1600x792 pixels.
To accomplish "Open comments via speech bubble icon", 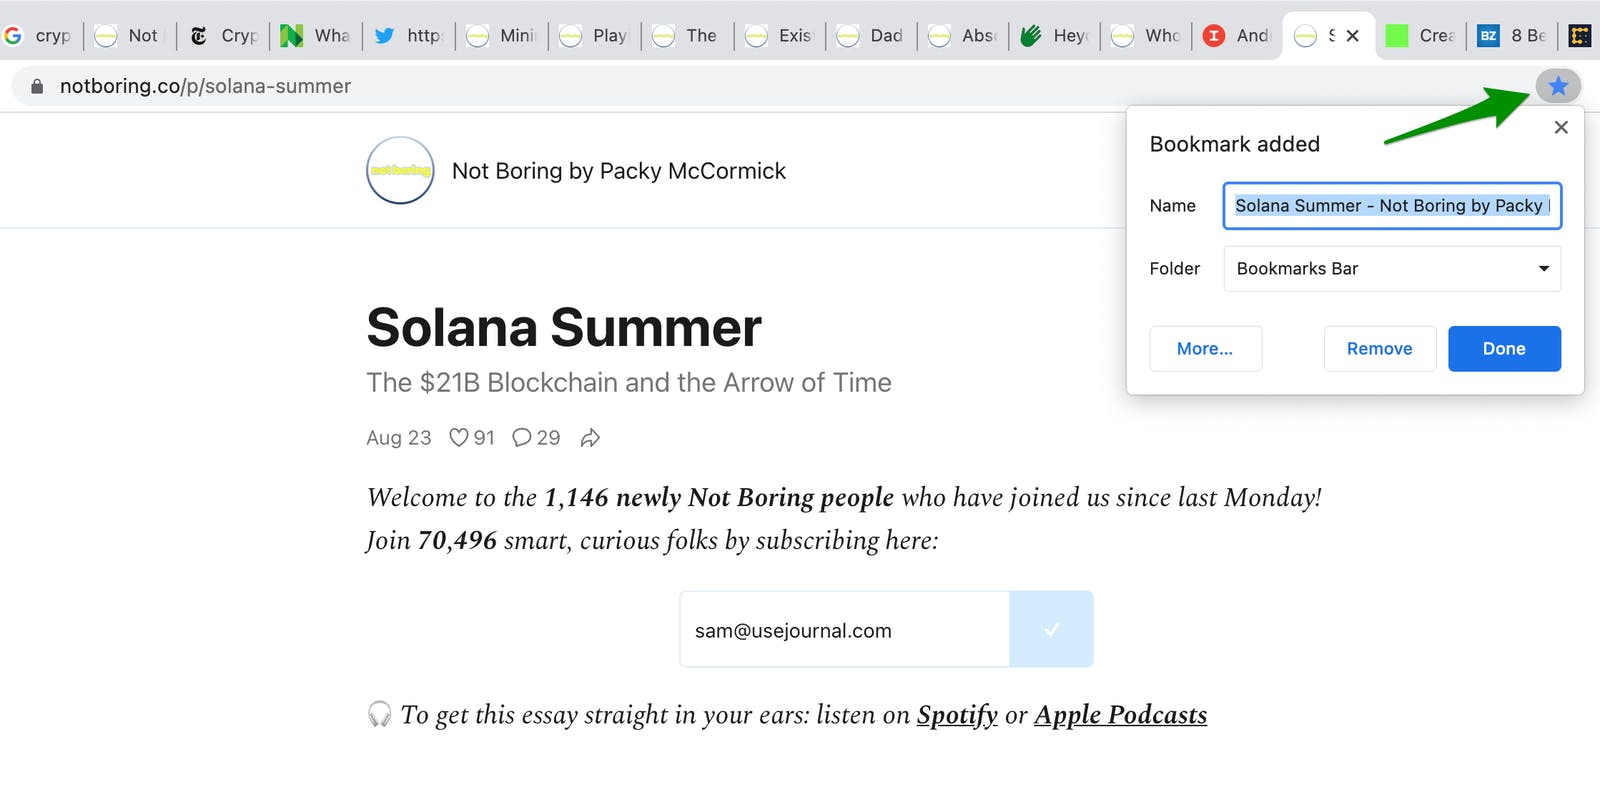I will pyautogui.click(x=521, y=437).
